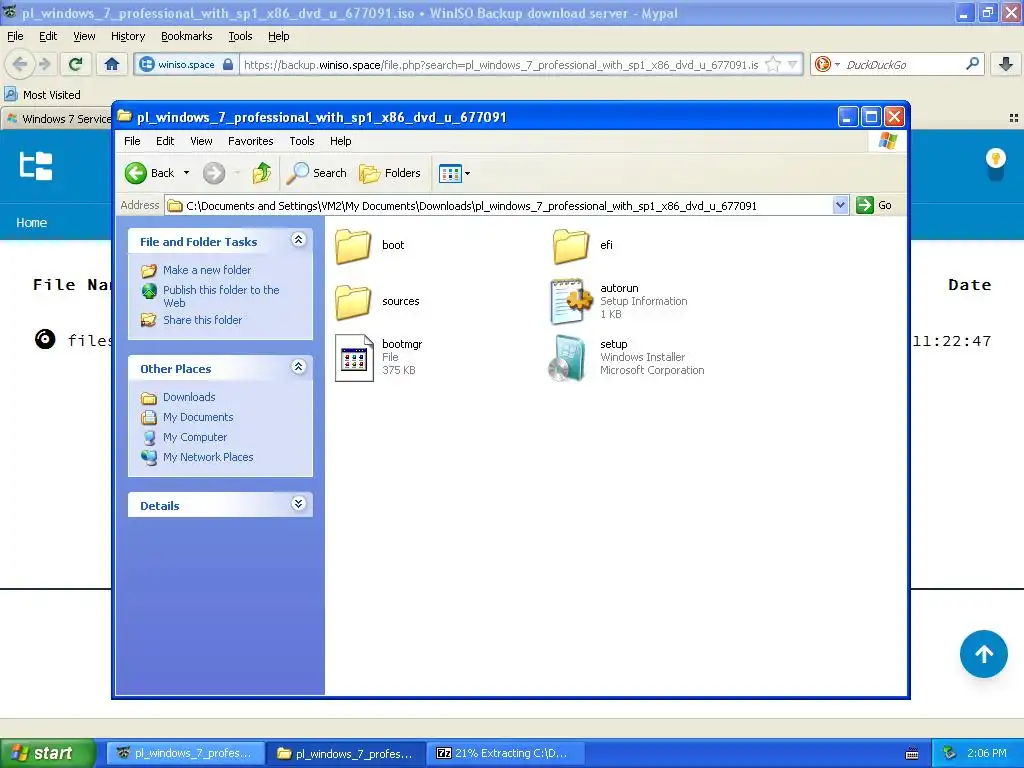Click the disc icon beside file name row
1024x768 pixels.
point(44,339)
